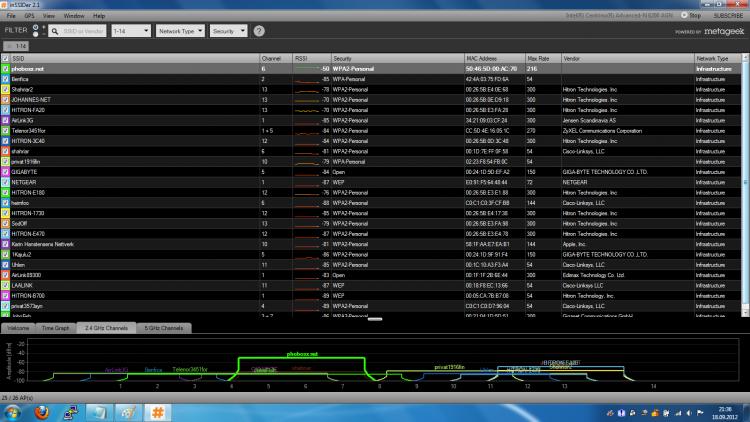Toggle the select-all checkbox in SSID header
The image size is (750, 422).
tap(5, 58)
